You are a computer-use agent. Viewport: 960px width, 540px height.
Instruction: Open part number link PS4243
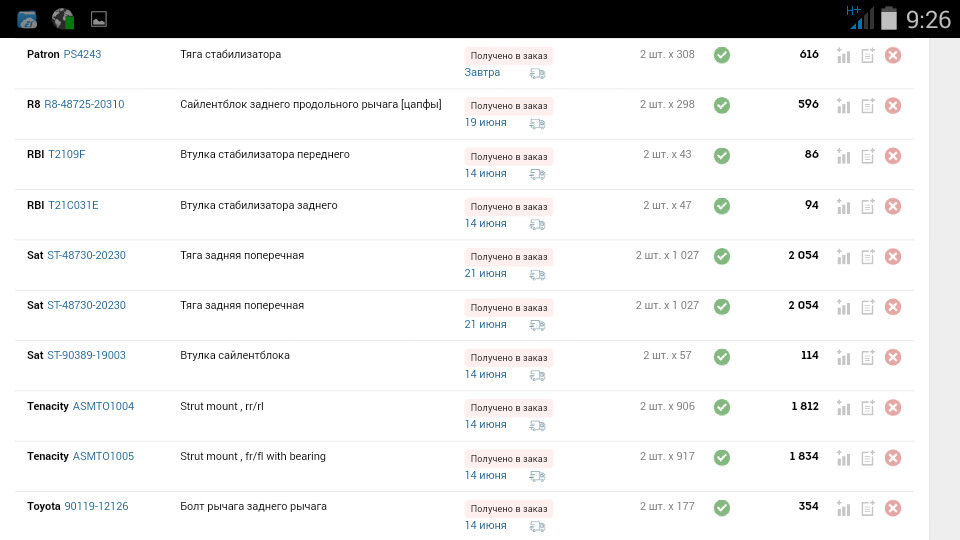[x=82, y=54]
